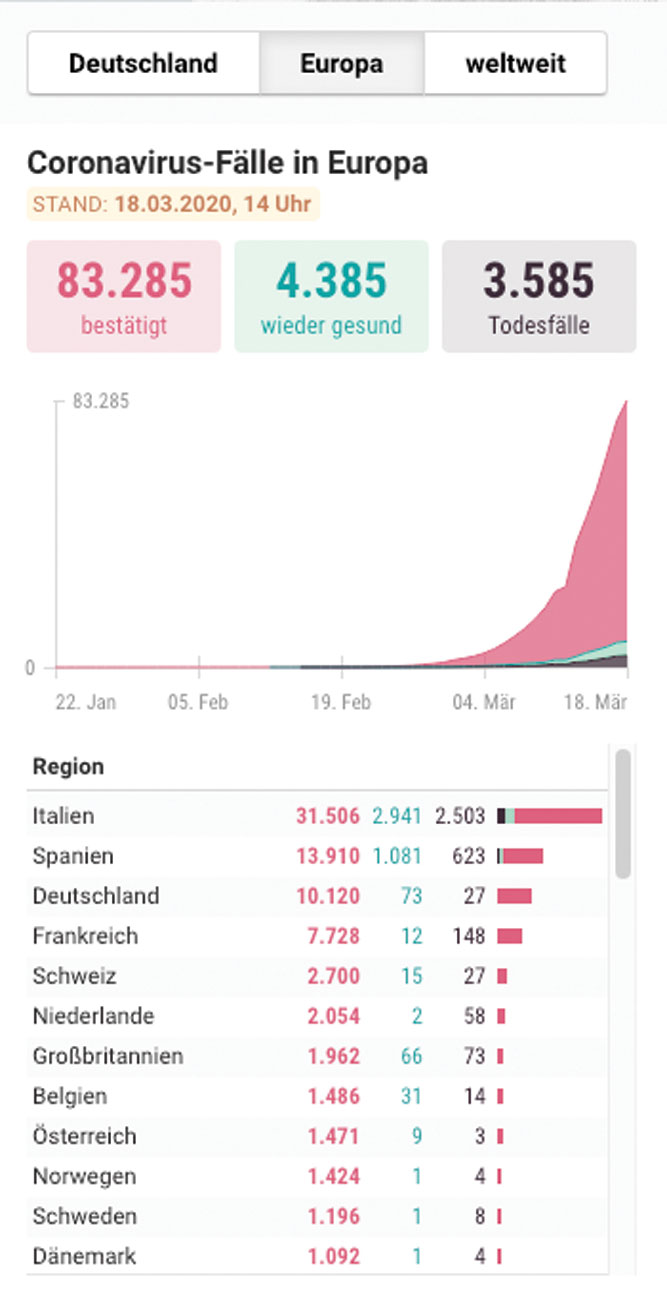Click the 83.285 bestätigt card
This screenshot has height=1304, width=667.
point(123,296)
